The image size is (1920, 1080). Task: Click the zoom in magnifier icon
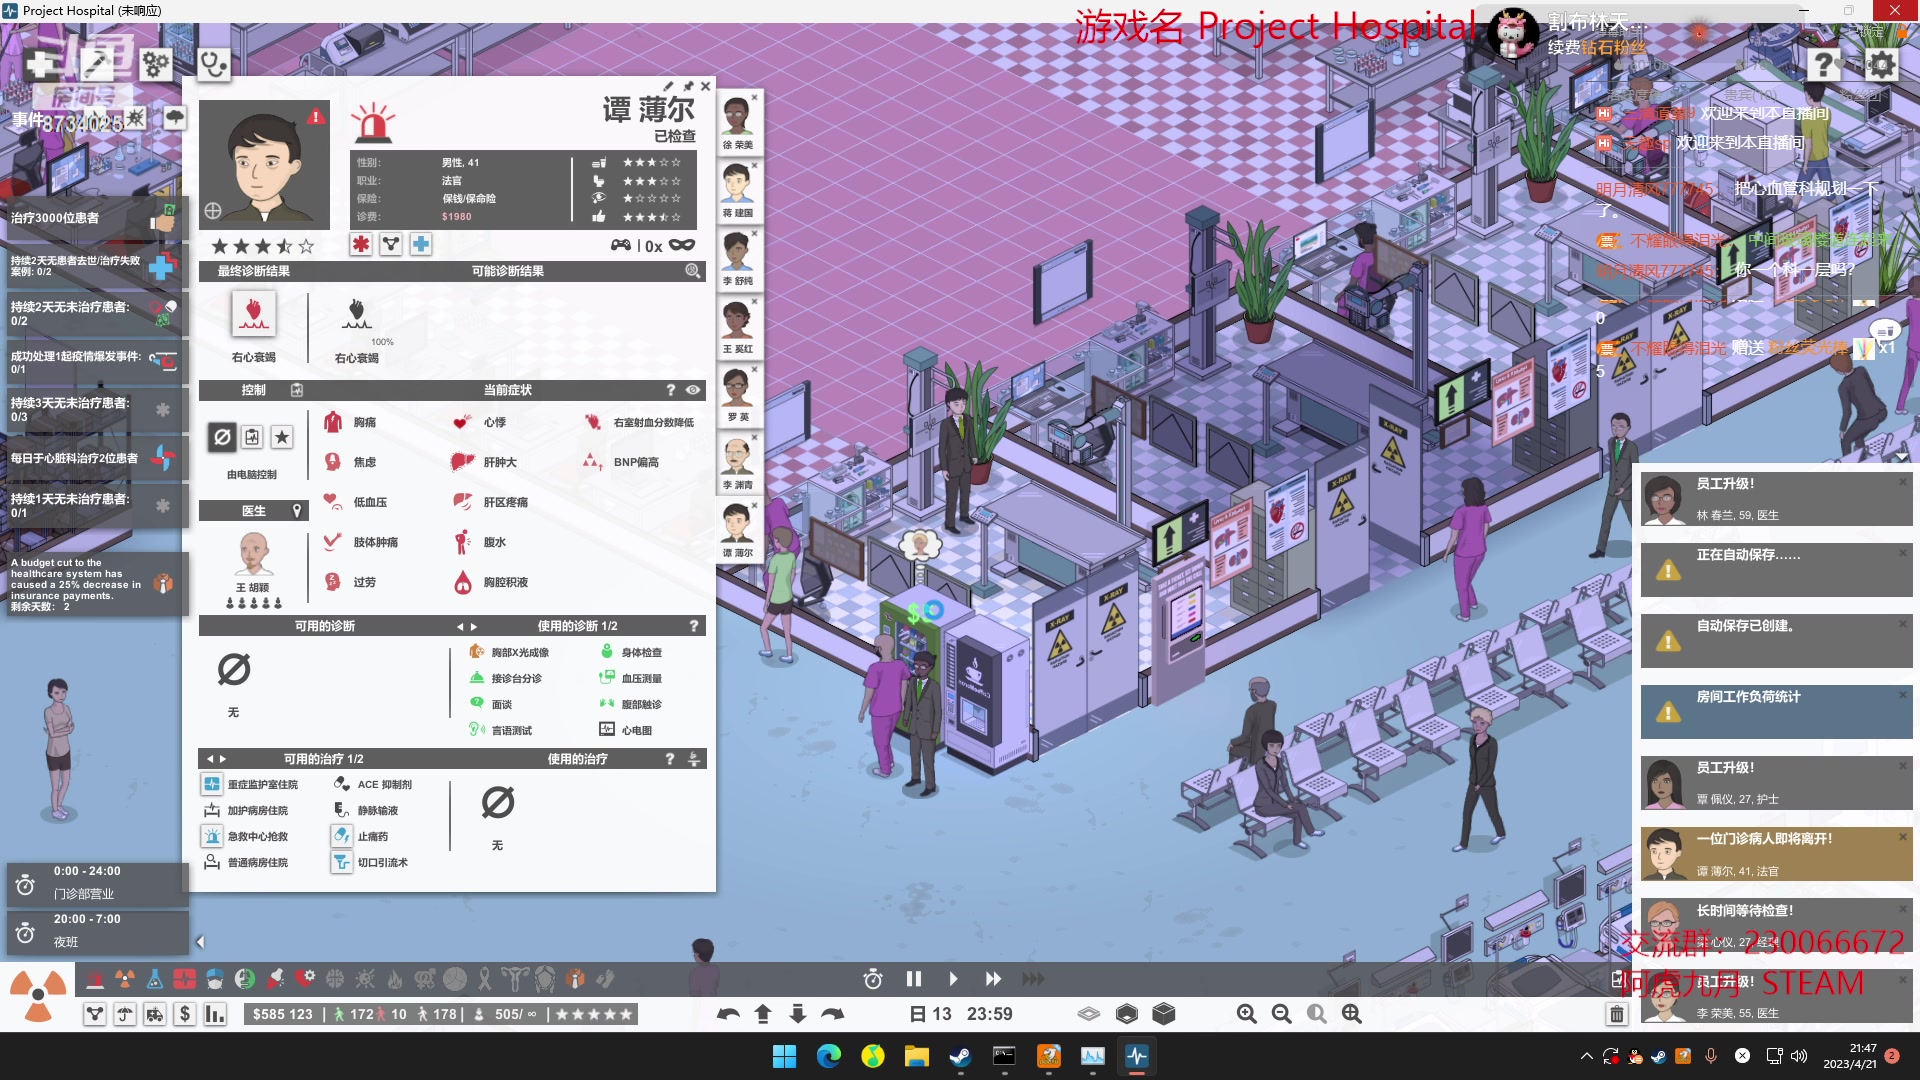[1247, 1014]
